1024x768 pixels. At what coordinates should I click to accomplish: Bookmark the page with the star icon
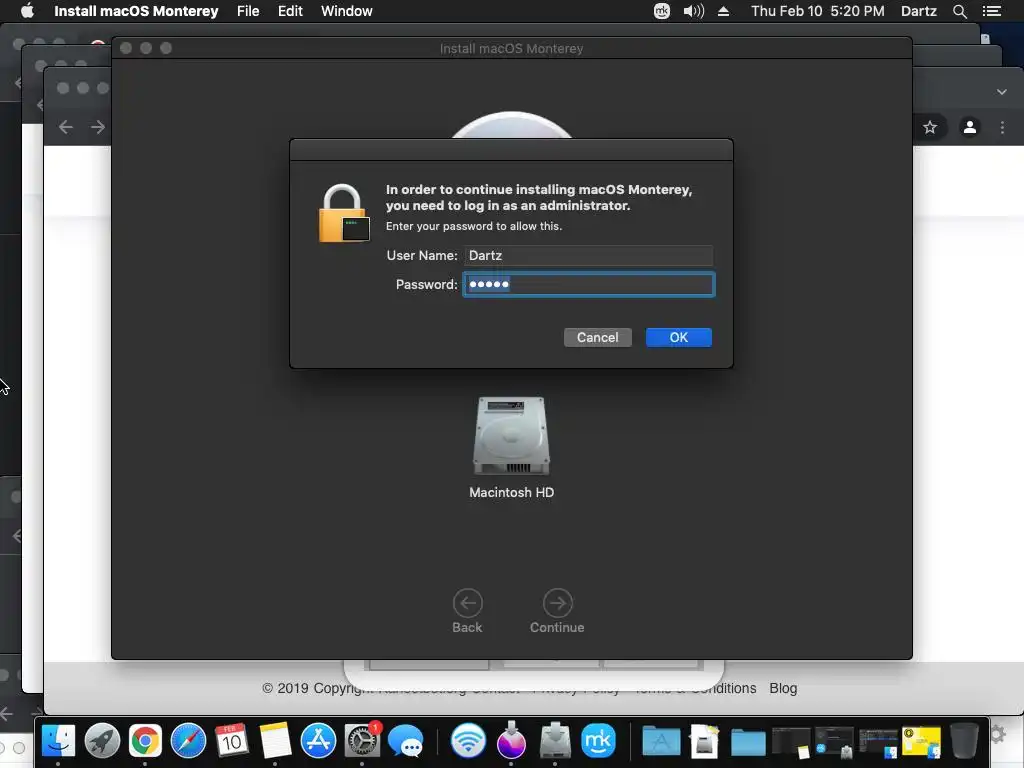930,127
